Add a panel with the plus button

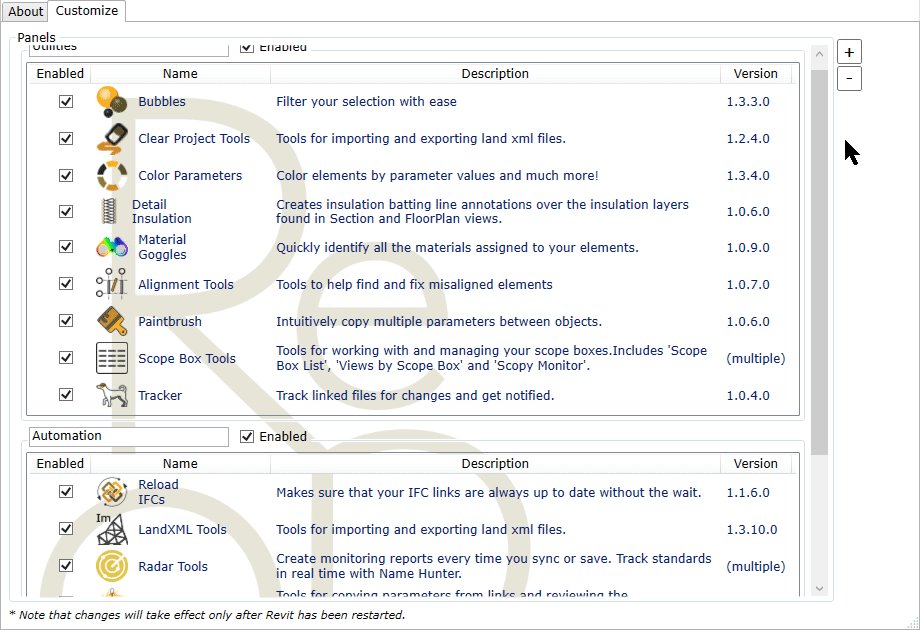849,52
